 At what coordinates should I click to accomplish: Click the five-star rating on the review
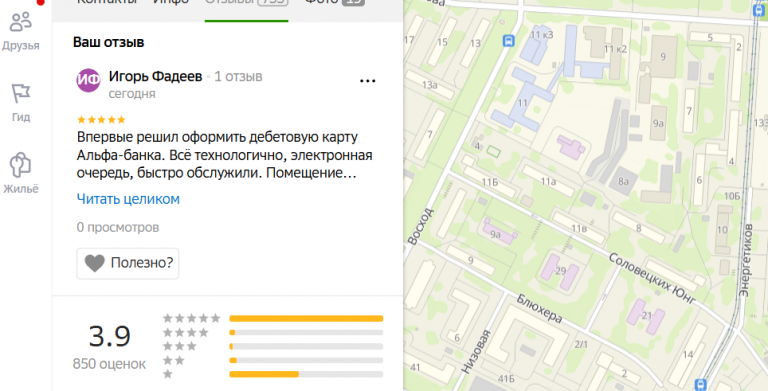101,120
